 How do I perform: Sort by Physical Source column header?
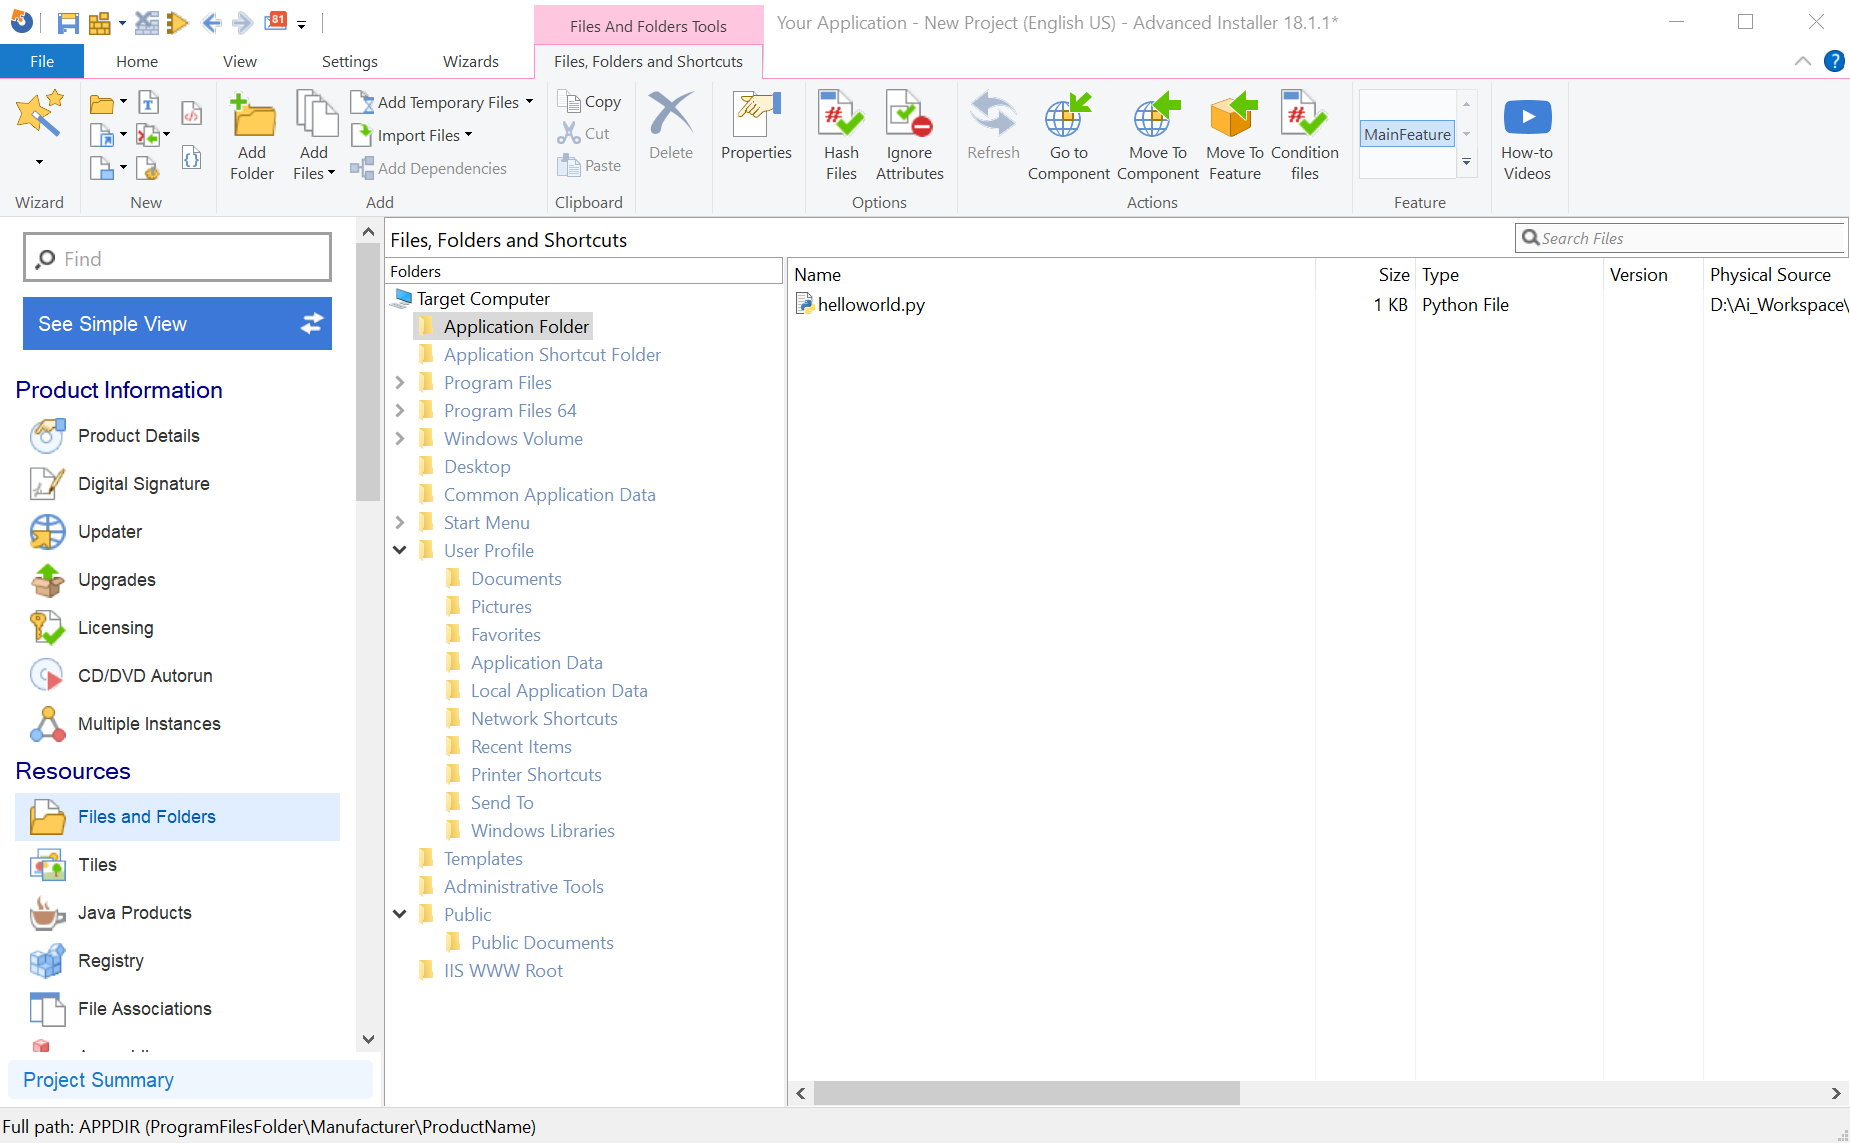(x=1770, y=274)
